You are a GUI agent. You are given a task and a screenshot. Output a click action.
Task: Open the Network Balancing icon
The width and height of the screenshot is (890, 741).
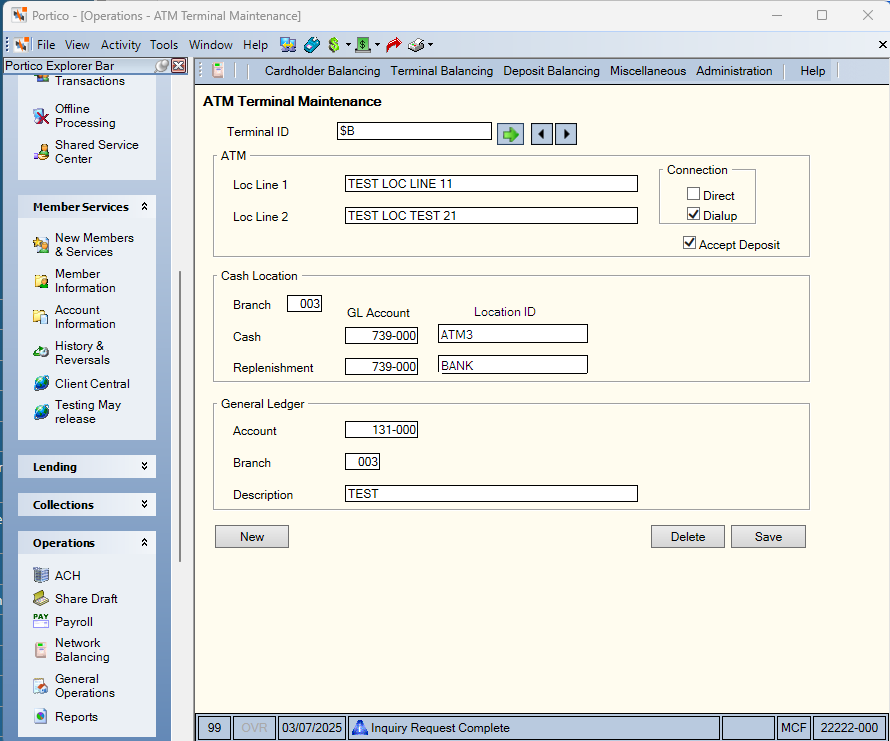point(41,650)
